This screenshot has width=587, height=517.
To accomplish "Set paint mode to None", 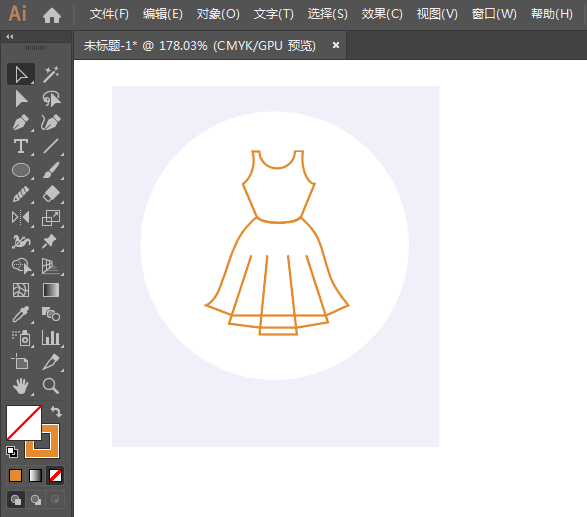I will tap(55, 475).
